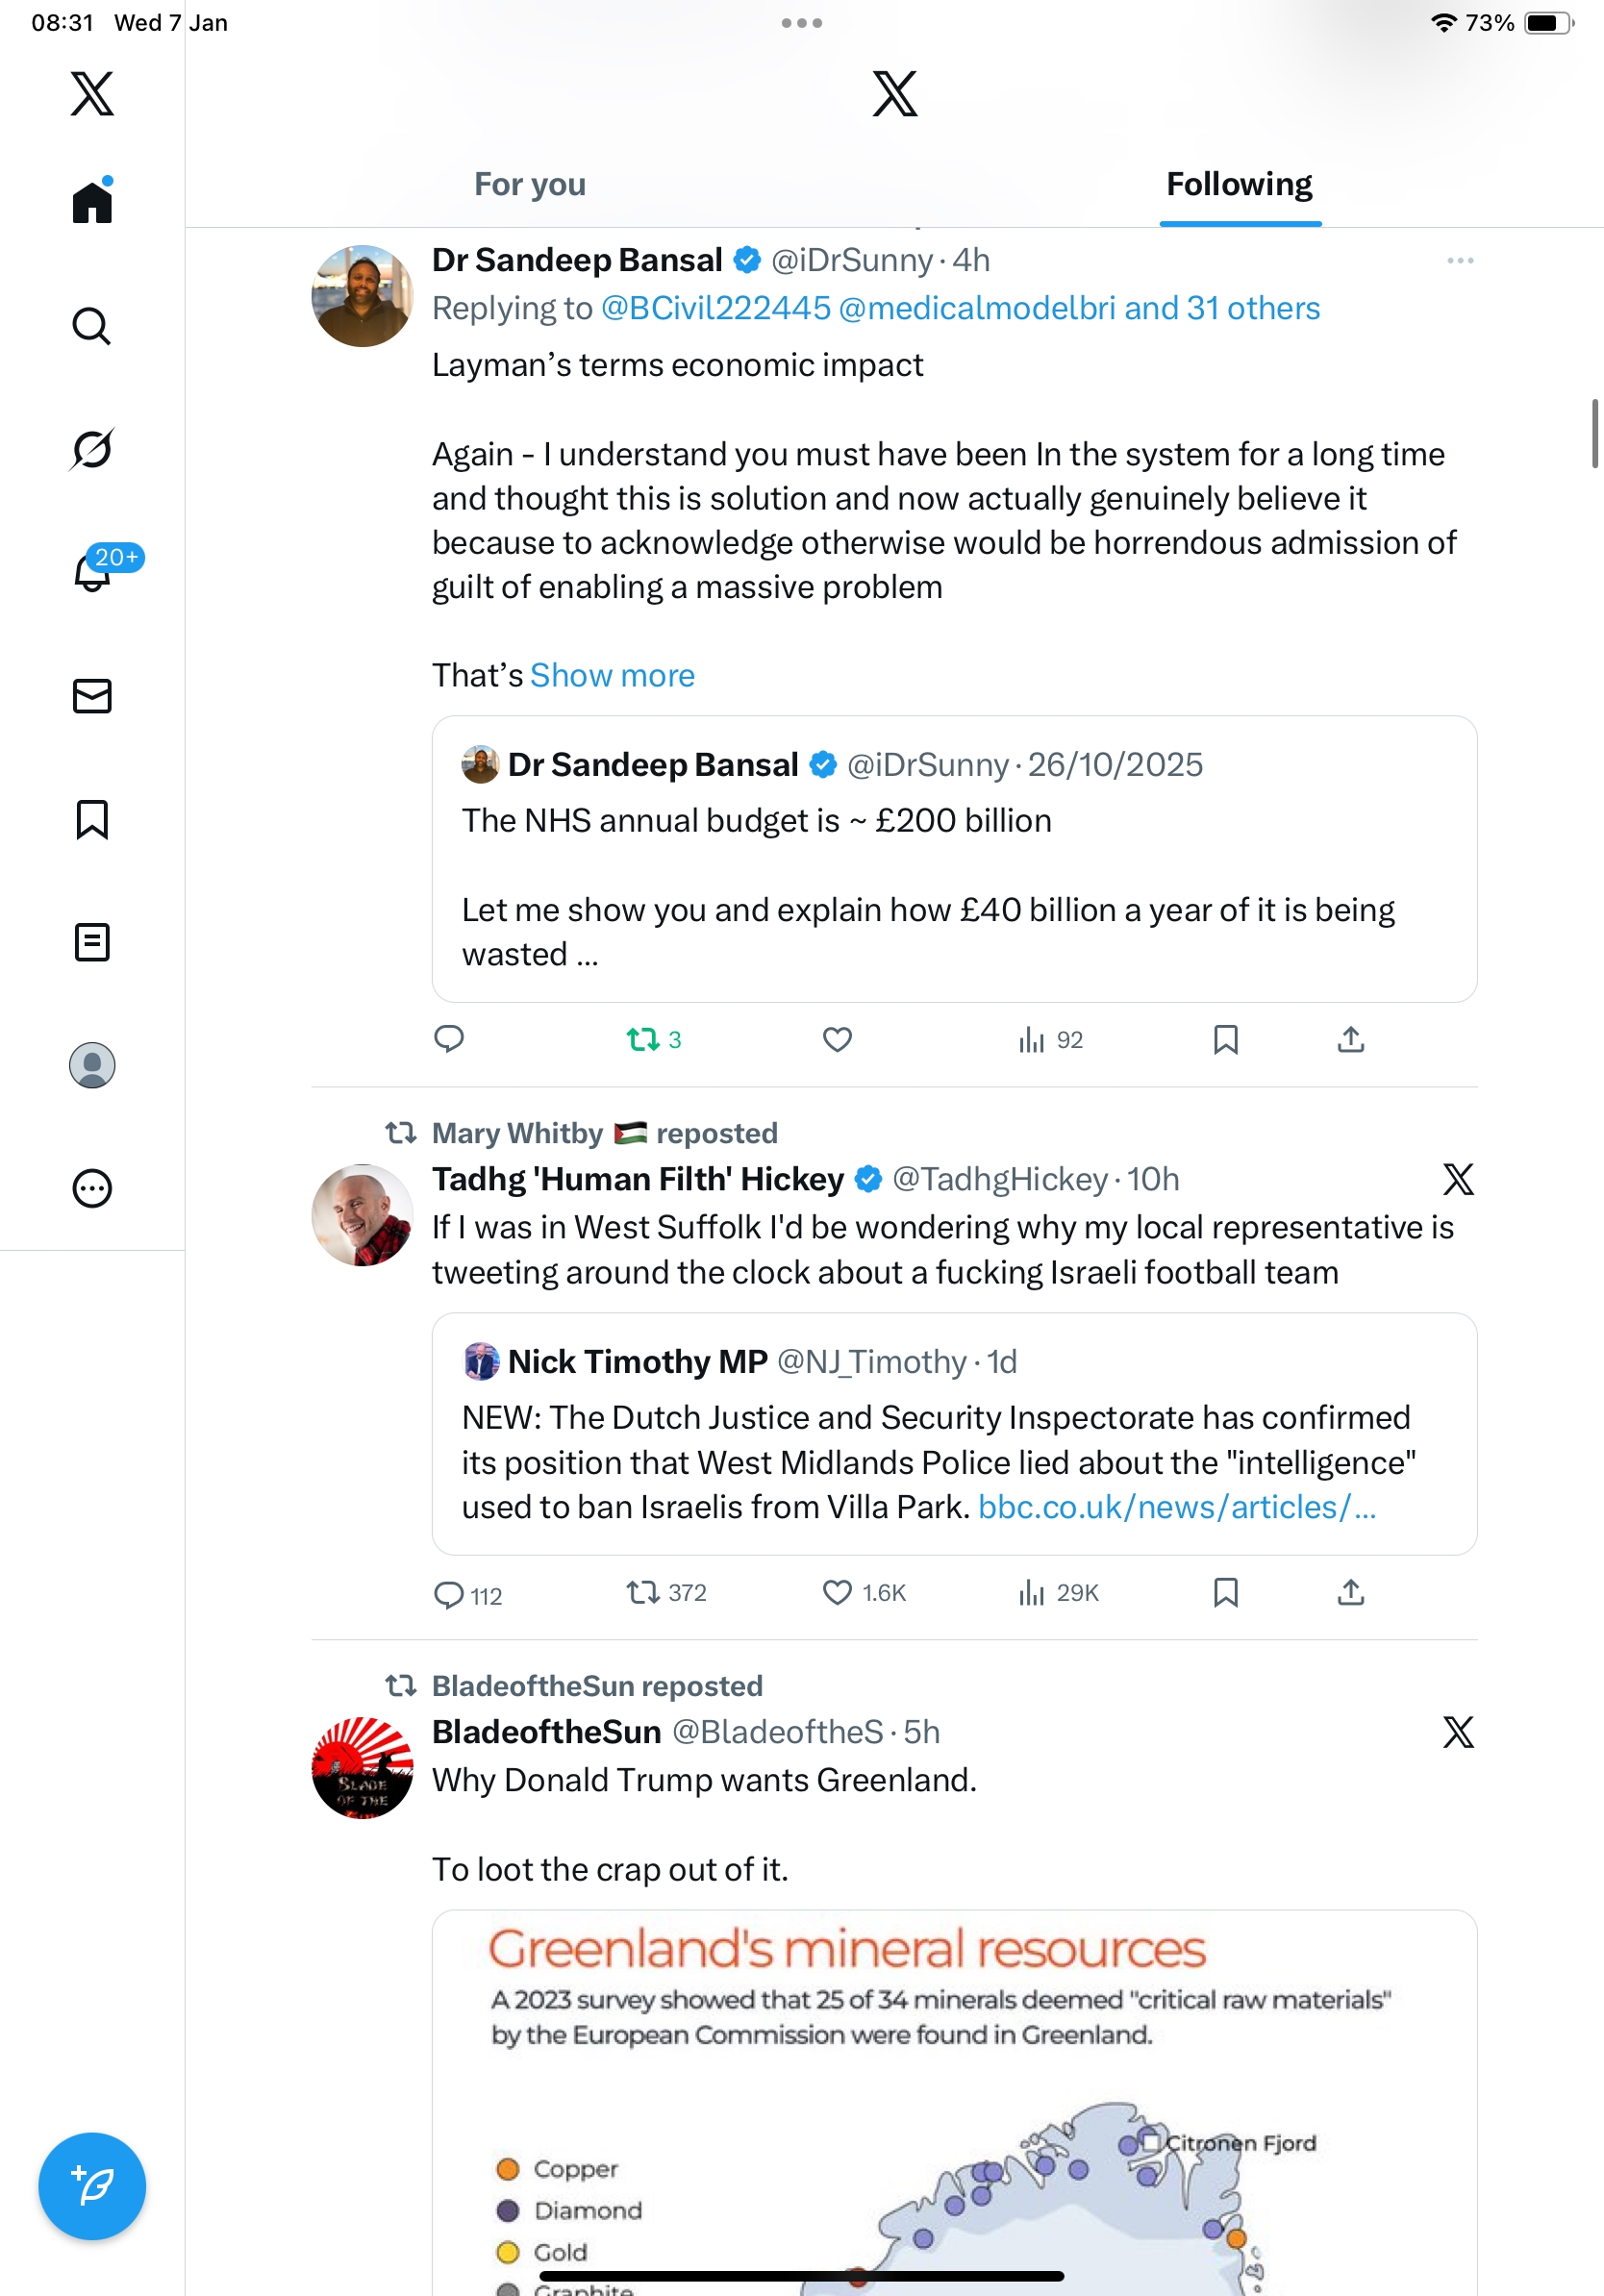The width and height of the screenshot is (1604, 2296).
Task: Open Greenland's mineral resources image
Action: [954, 2100]
